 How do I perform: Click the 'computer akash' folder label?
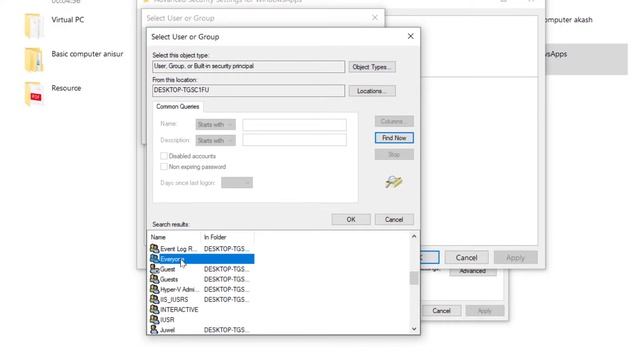[569, 20]
